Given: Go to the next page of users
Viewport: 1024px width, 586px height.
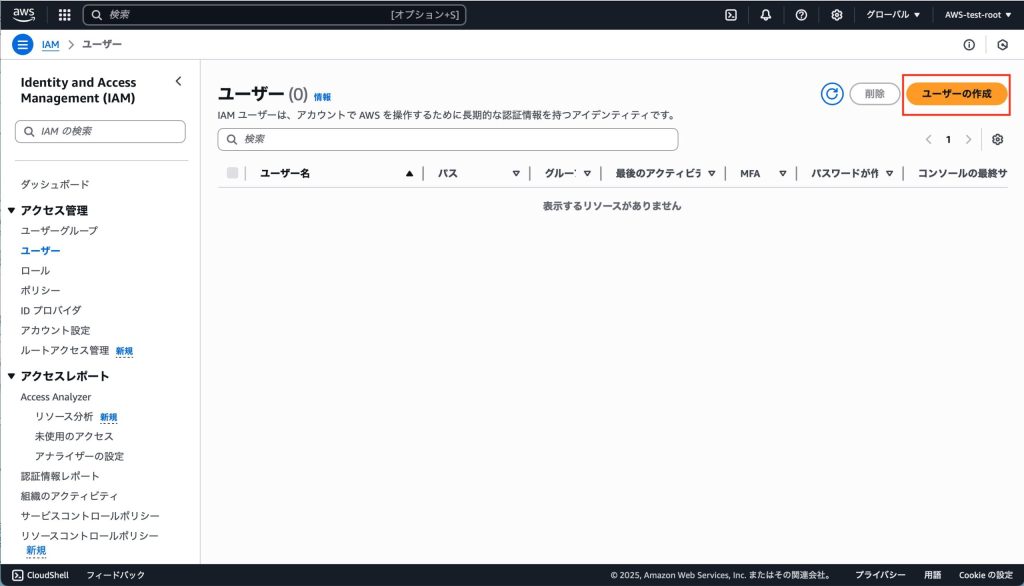Looking at the screenshot, I should [968, 139].
